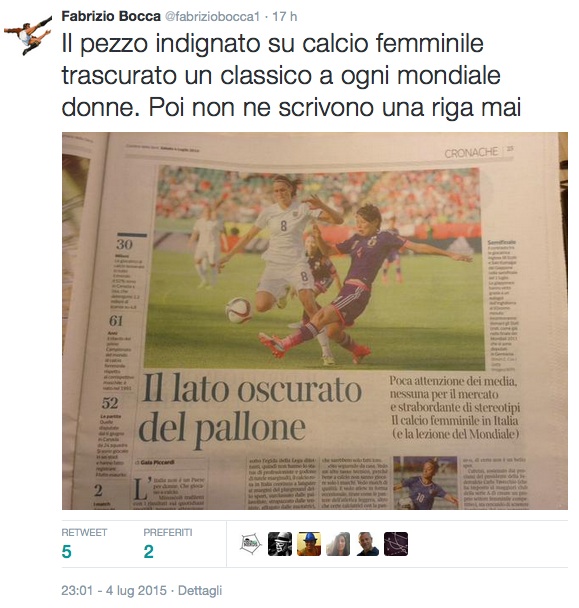This screenshot has height=608, width=579.
Task: Click the 'Il lato oscurato del pallone' headline
Action: [250, 411]
